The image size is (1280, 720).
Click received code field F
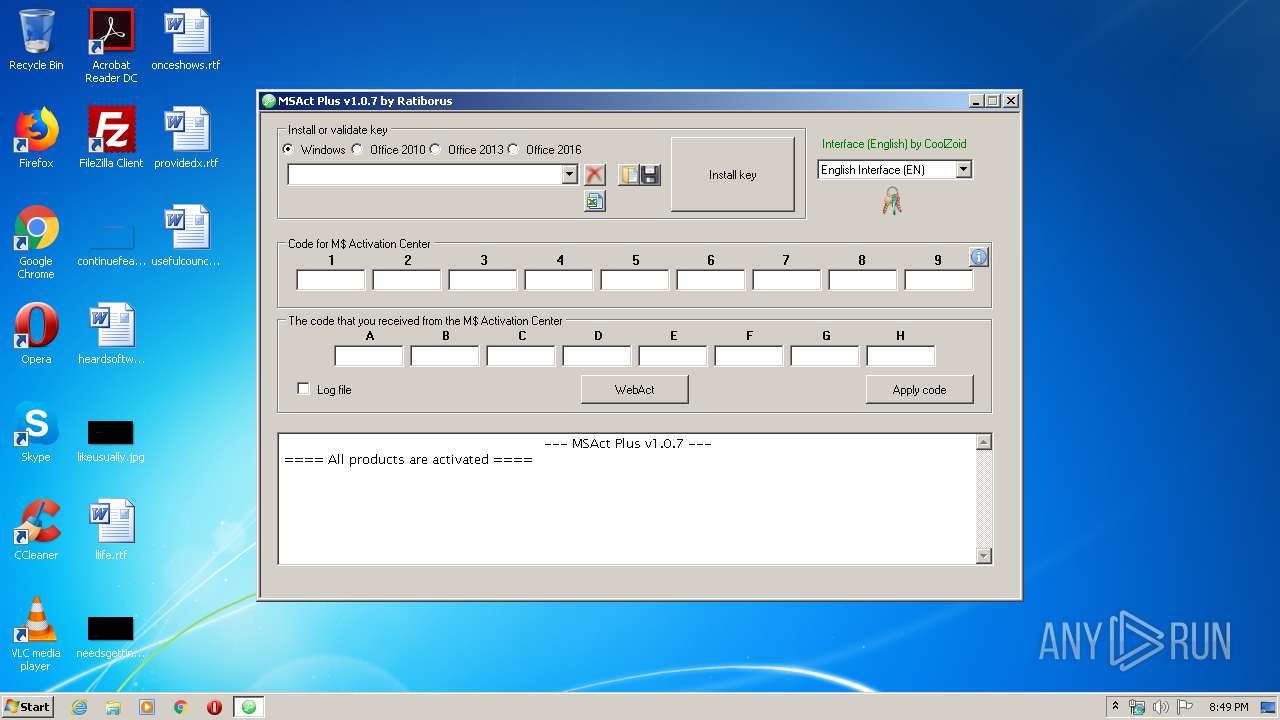point(749,356)
